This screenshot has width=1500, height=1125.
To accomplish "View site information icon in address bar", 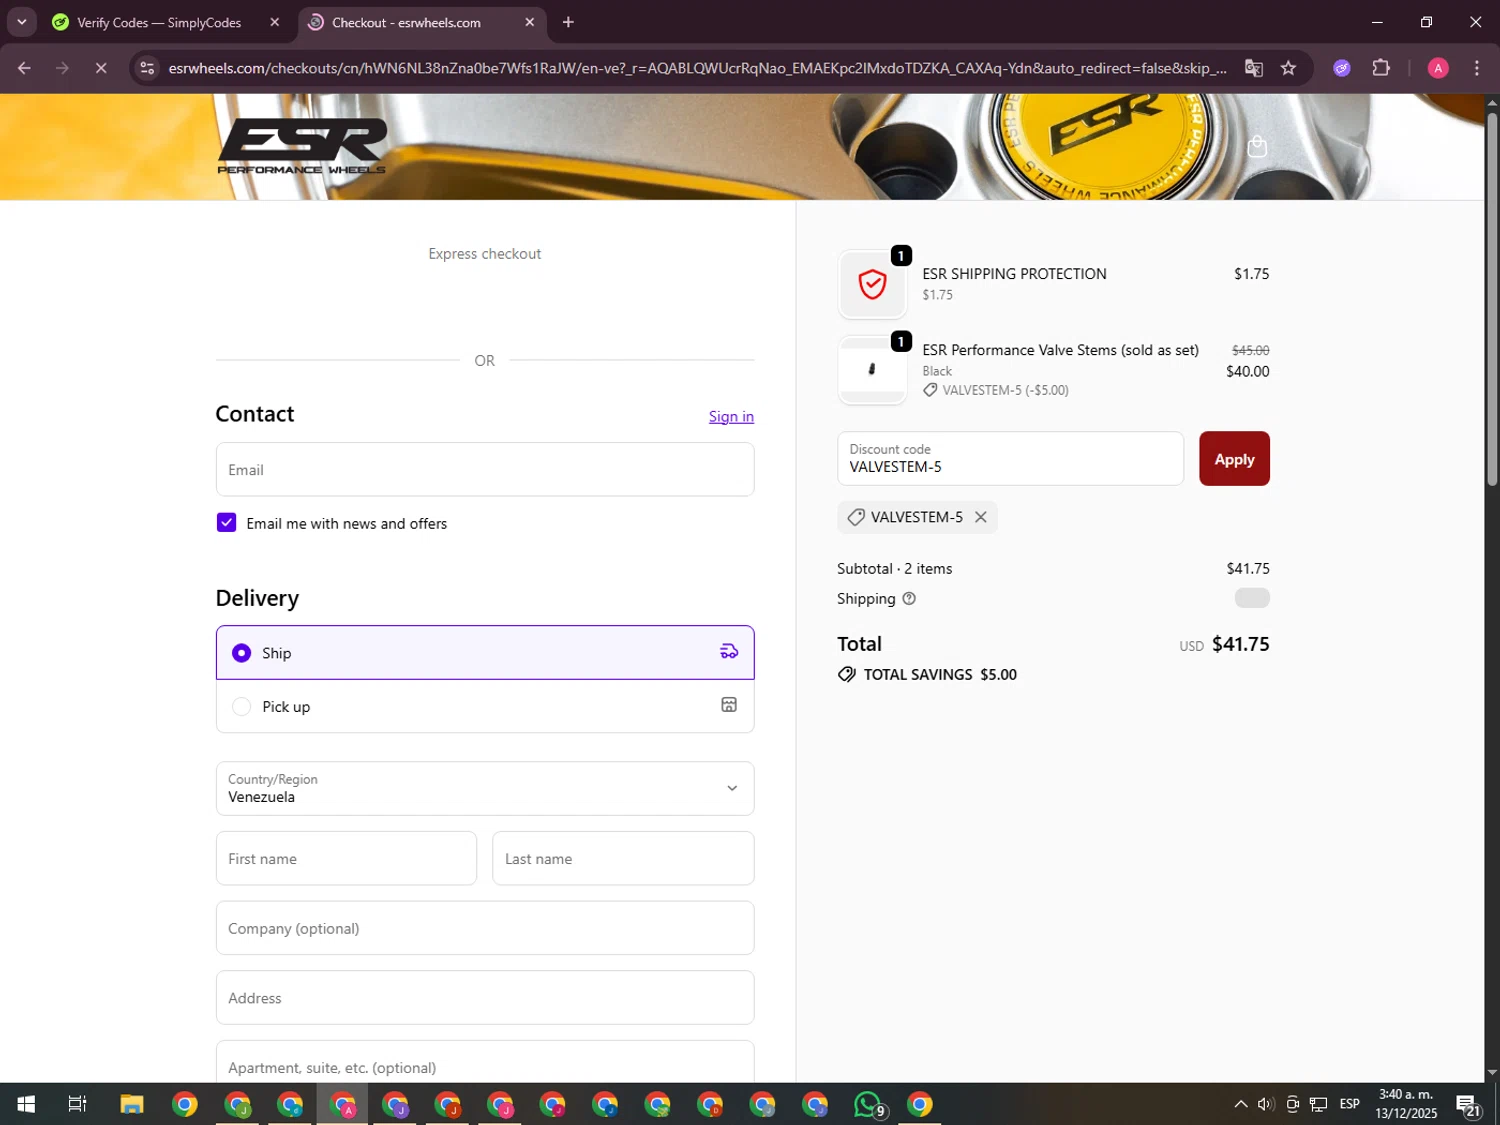I will tap(147, 68).
